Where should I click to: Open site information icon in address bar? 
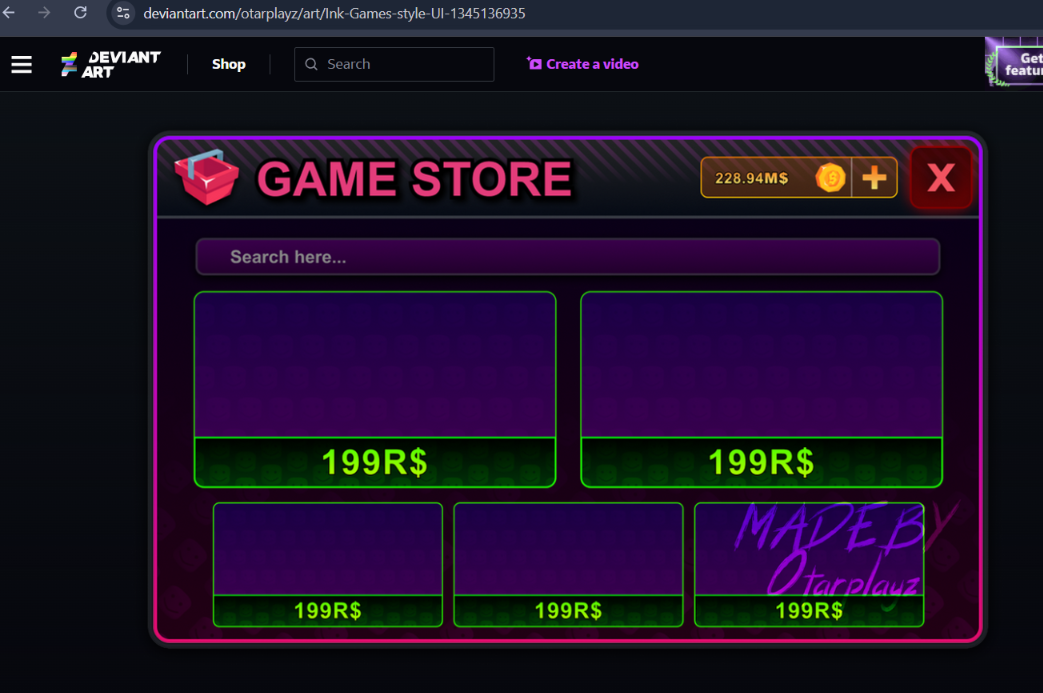pos(123,13)
